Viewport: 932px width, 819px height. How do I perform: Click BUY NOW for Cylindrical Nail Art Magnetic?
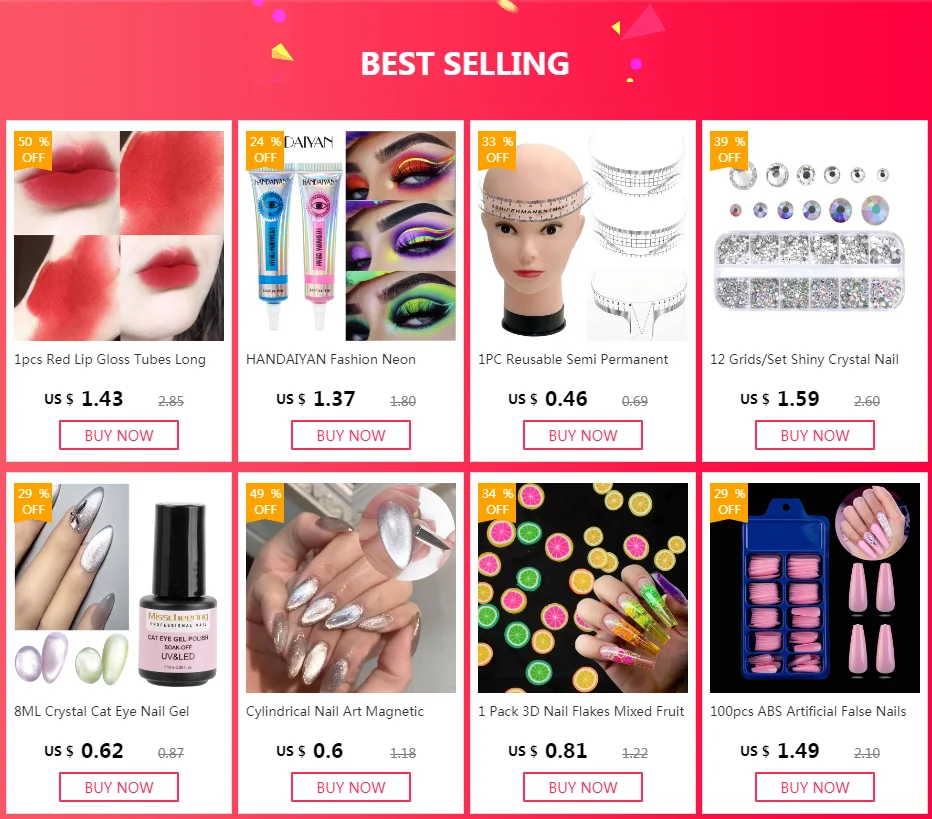click(x=351, y=787)
